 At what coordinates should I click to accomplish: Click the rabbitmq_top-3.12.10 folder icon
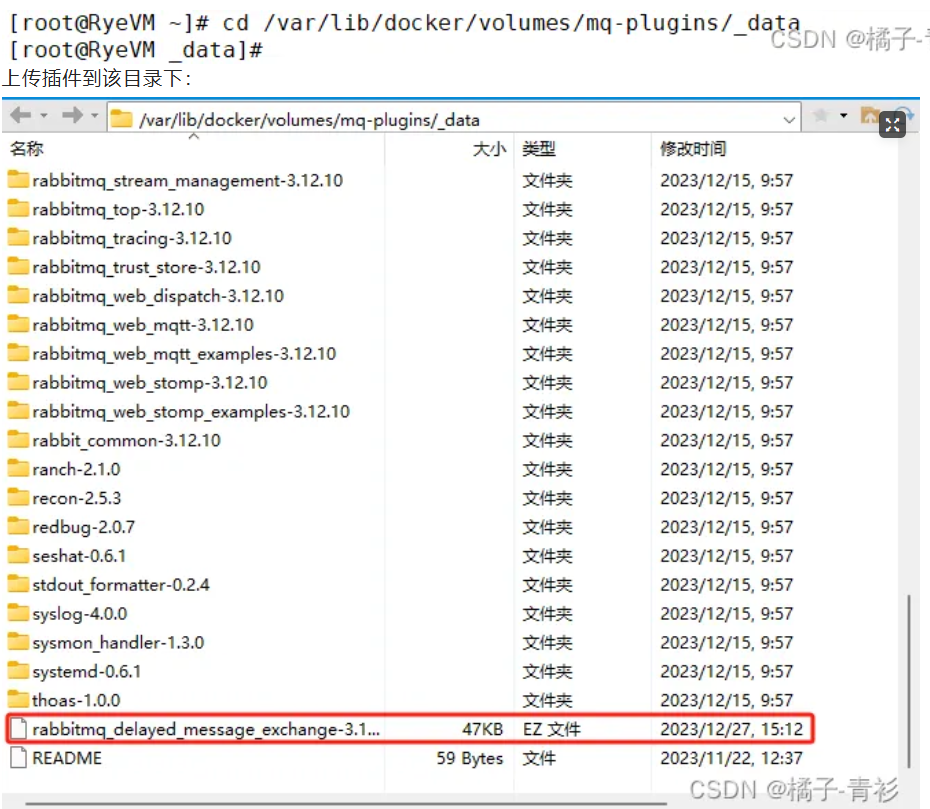(x=18, y=209)
